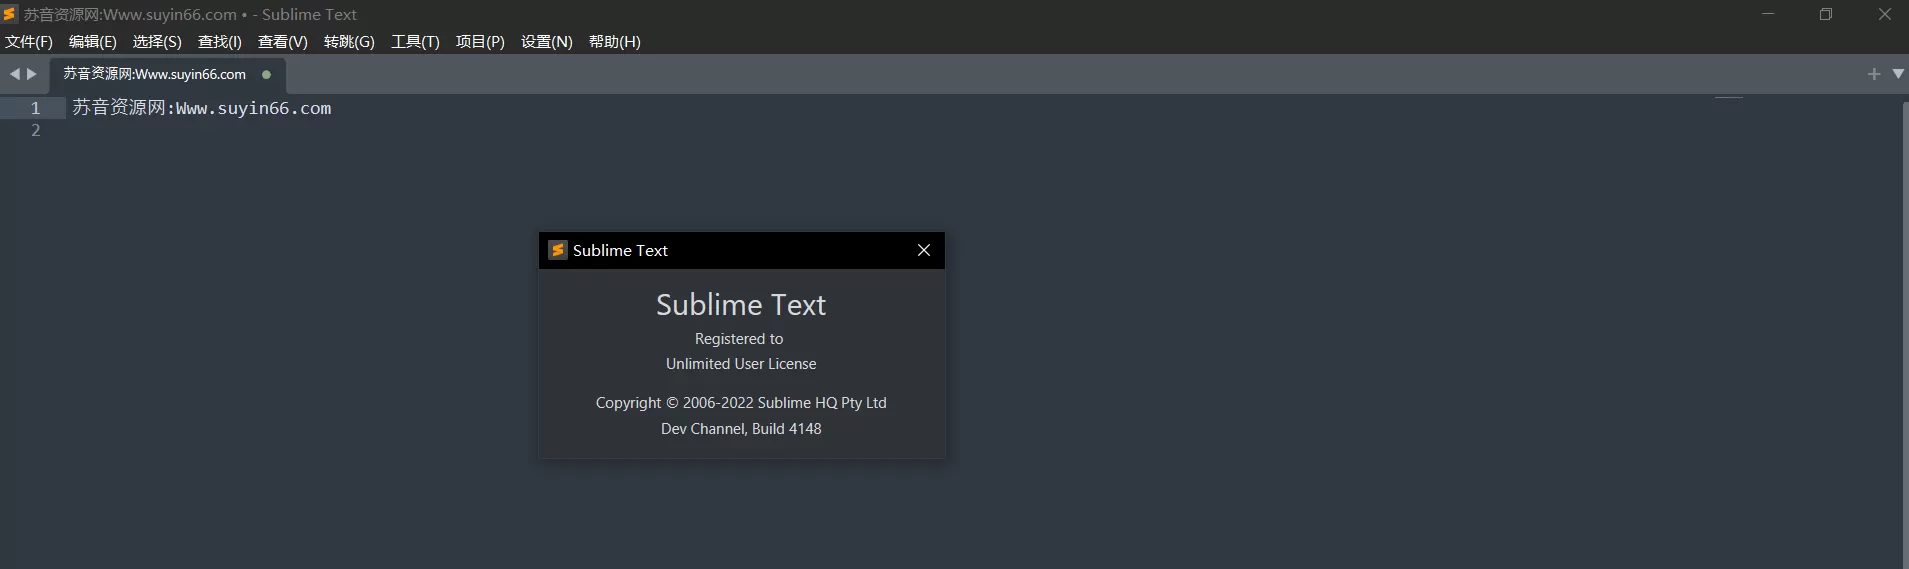The height and width of the screenshot is (569, 1909).
Task: Click the unsaved dot on the file tab
Action: [x=266, y=74]
